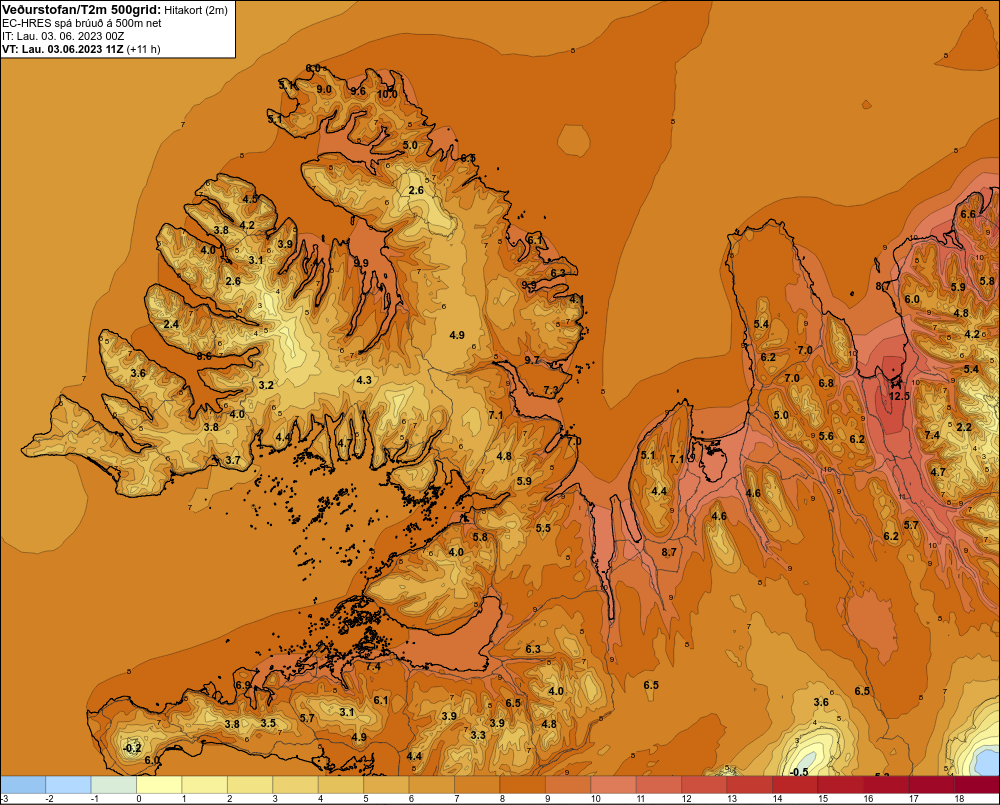This screenshot has height=805, width=1000.
Task: Click the 5.5 temperature value
Action: click(543, 528)
